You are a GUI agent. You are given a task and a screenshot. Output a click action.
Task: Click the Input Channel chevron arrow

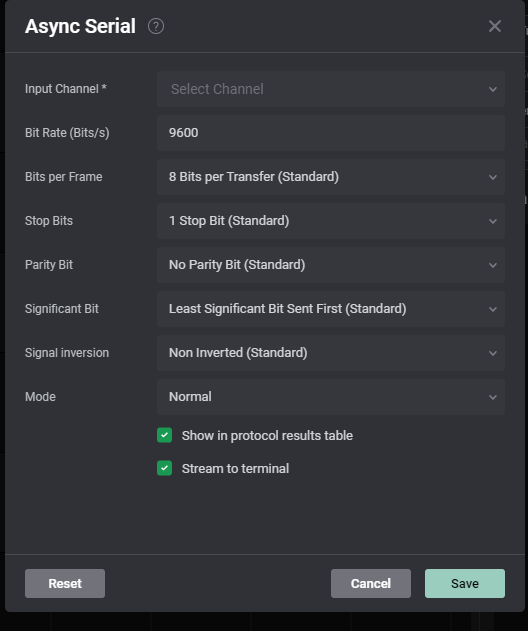pyautogui.click(x=493, y=89)
